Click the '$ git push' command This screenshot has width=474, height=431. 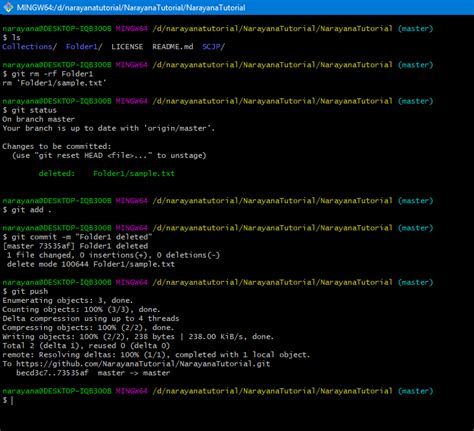click(x=25, y=291)
